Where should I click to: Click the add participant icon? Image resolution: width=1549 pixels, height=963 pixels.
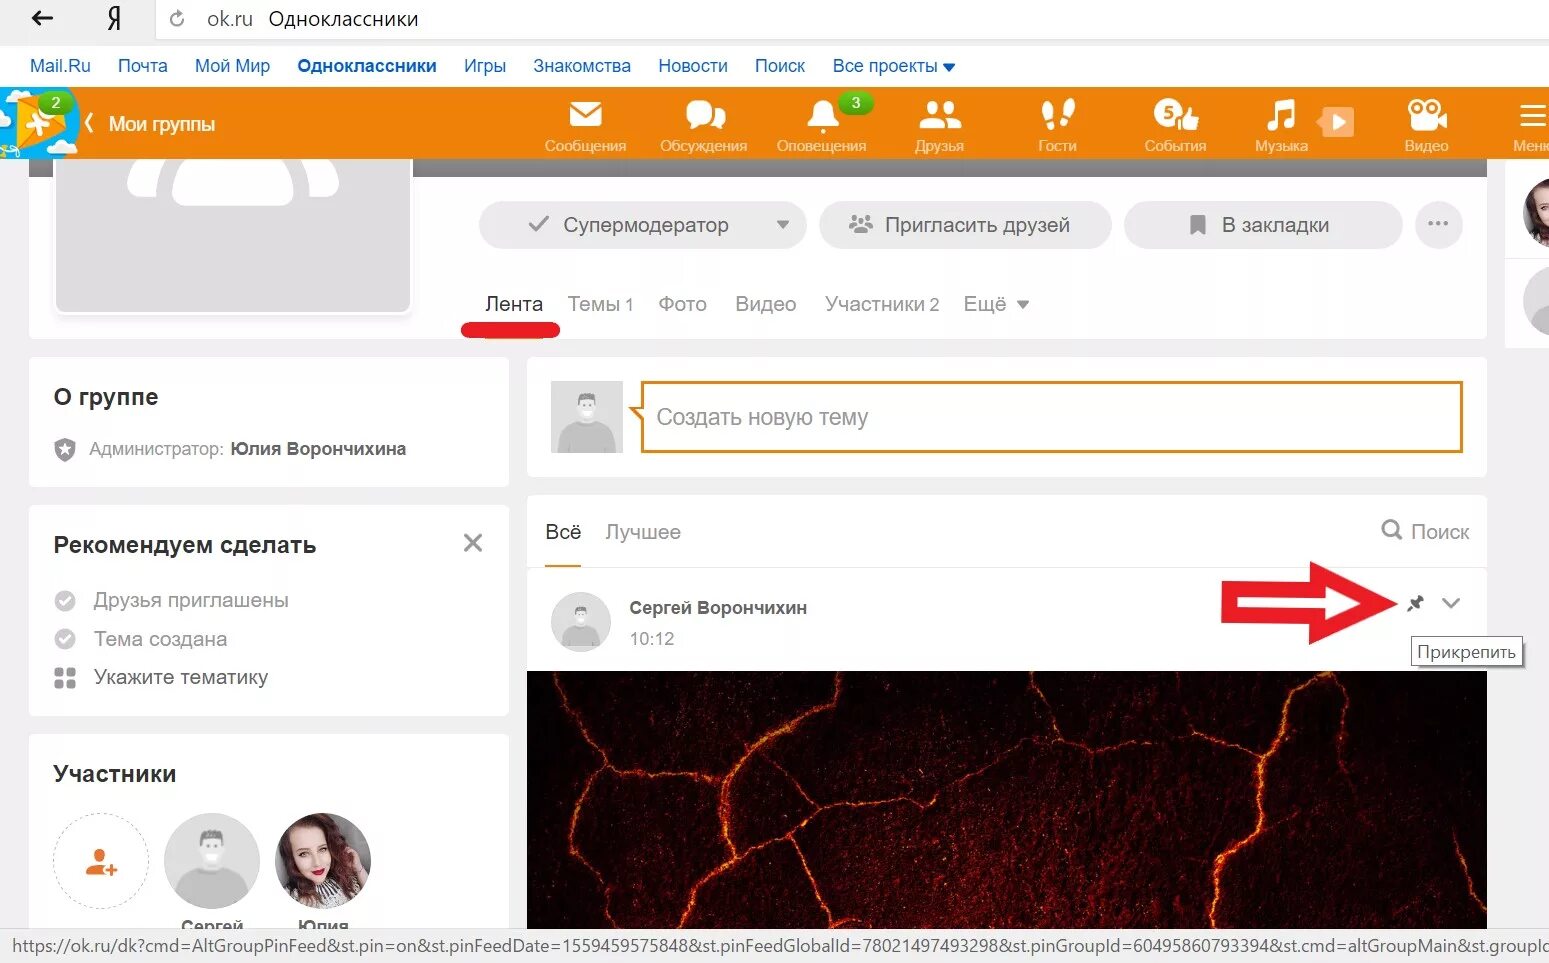[x=101, y=861]
